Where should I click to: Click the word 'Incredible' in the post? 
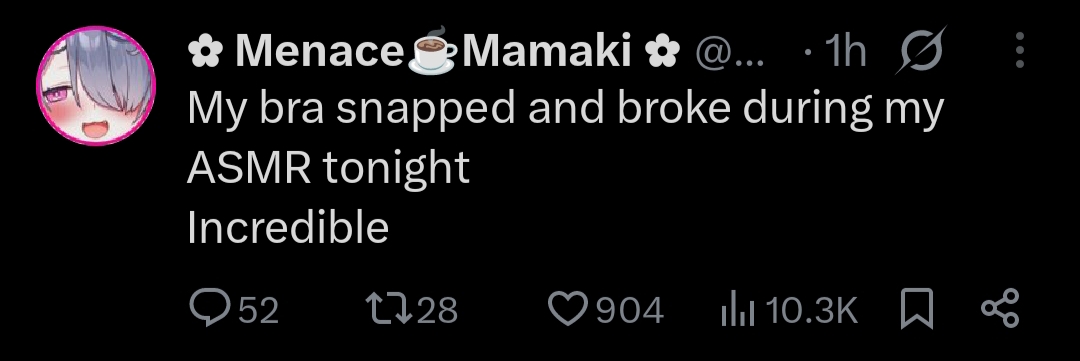(x=288, y=228)
